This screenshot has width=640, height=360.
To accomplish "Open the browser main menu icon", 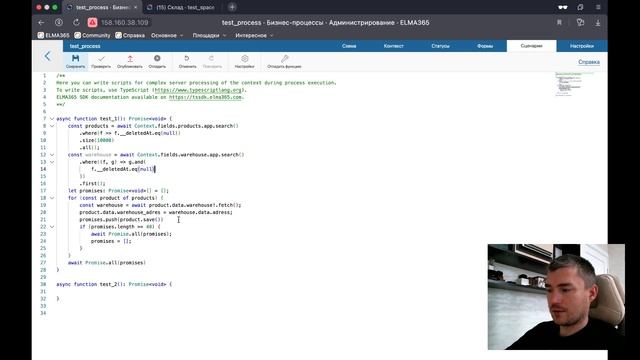I will pos(598,7).
